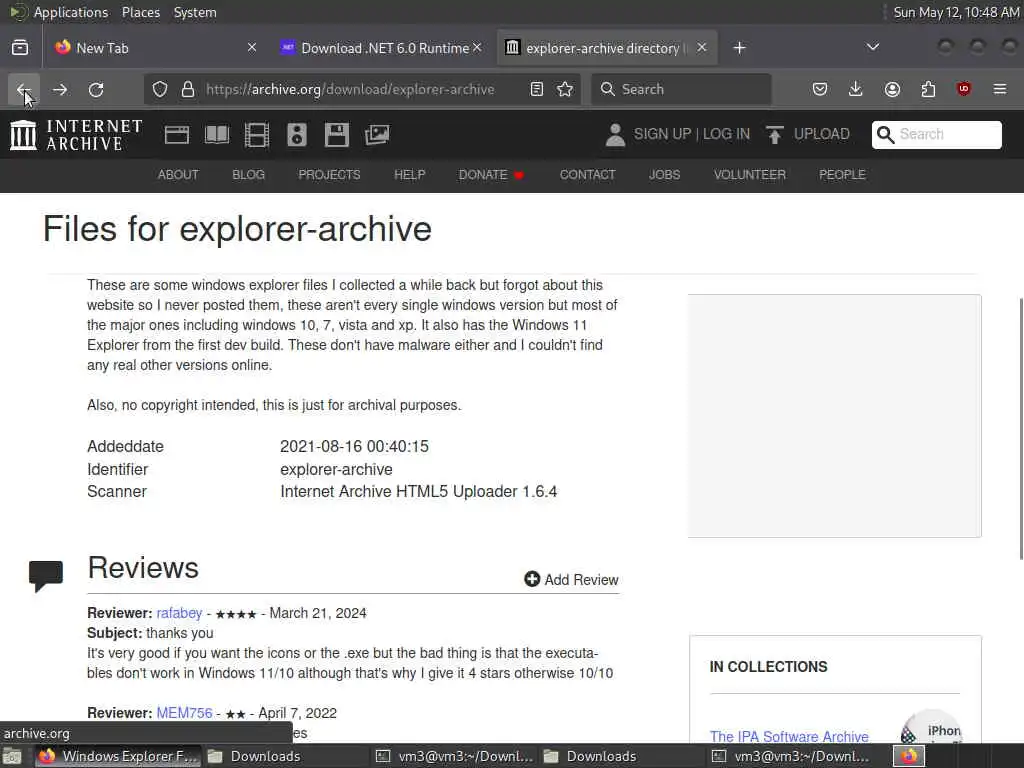Open the Audio speaker icon in Archive nav
This screenshot has width=1024, height=768.
click(x=296, y=135)
